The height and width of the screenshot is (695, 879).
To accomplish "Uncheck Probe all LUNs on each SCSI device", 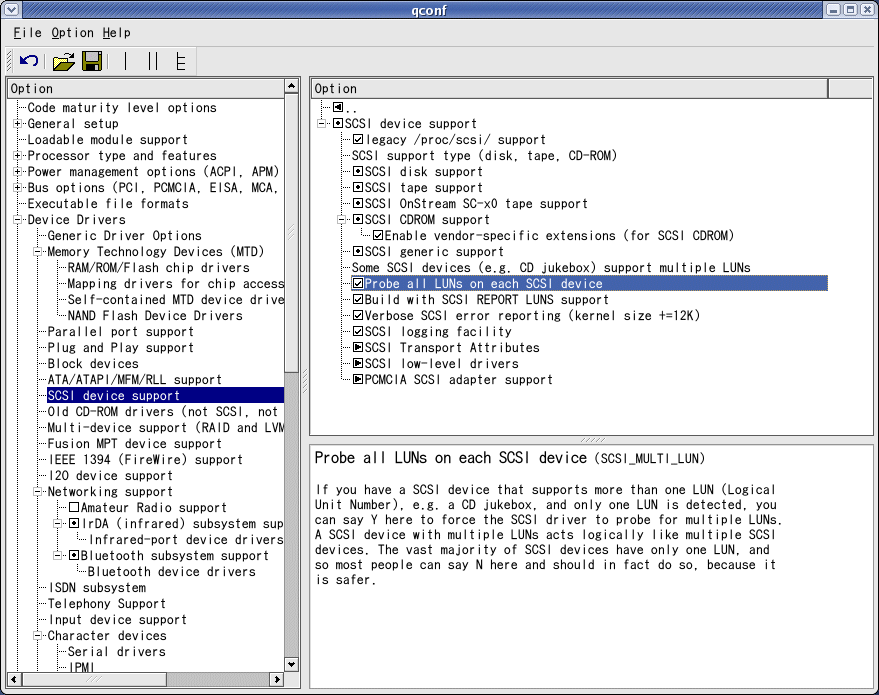I will (x=358, y=284).
